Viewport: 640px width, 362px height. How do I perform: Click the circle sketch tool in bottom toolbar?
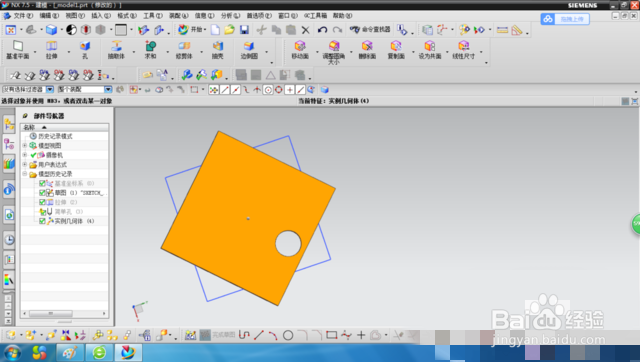click(x=288, y=335)
